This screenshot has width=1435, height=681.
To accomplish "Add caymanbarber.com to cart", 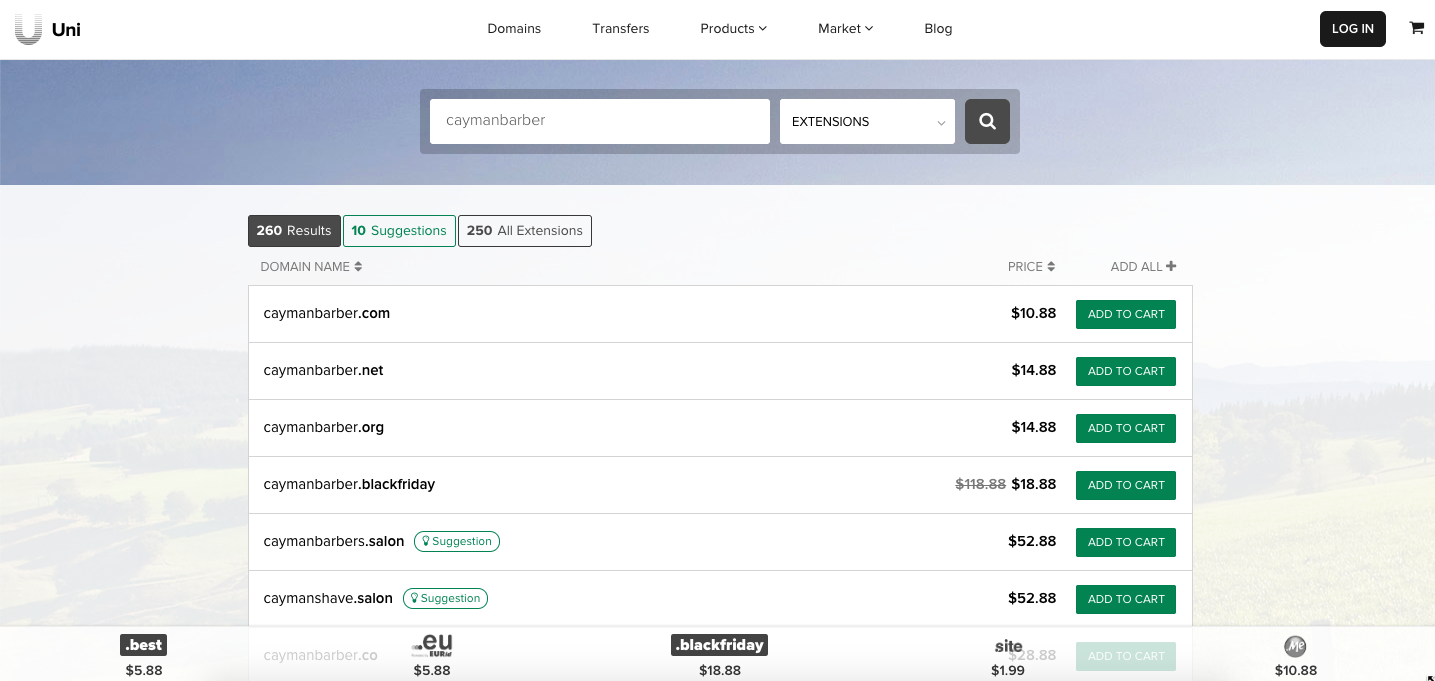I will click(1126, 314).
